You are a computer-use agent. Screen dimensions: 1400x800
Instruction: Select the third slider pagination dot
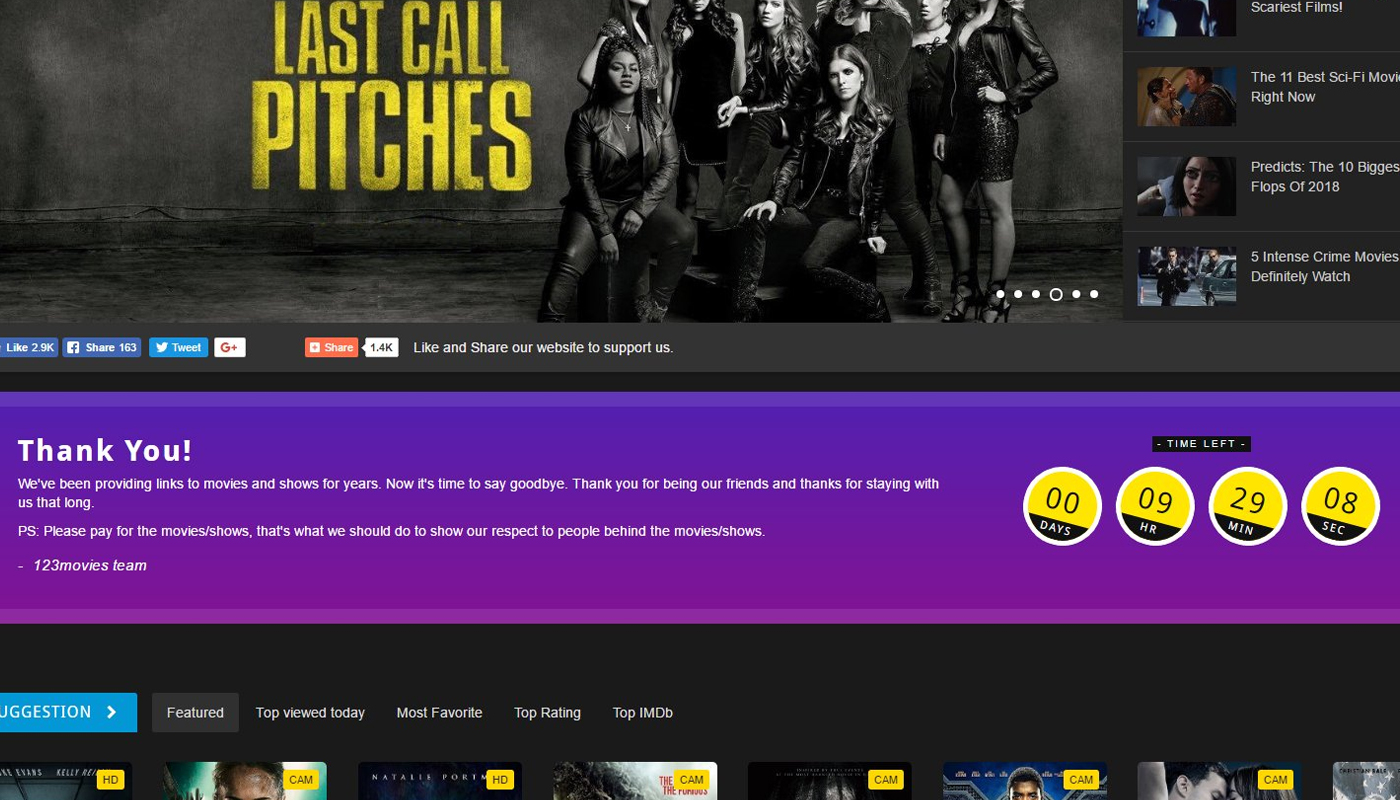click(1036, 294)
